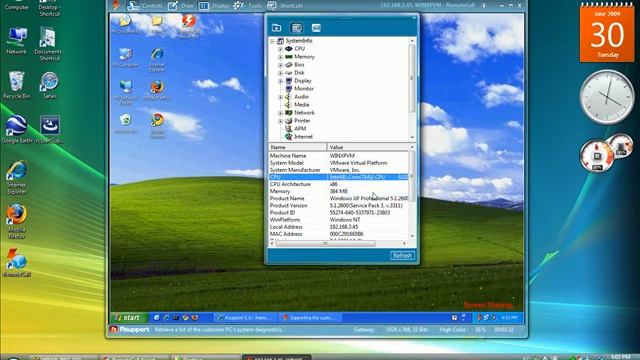
Task: Click the folder icon in the SystemInfo panel toolbar
Action: [x=276, y=28]
